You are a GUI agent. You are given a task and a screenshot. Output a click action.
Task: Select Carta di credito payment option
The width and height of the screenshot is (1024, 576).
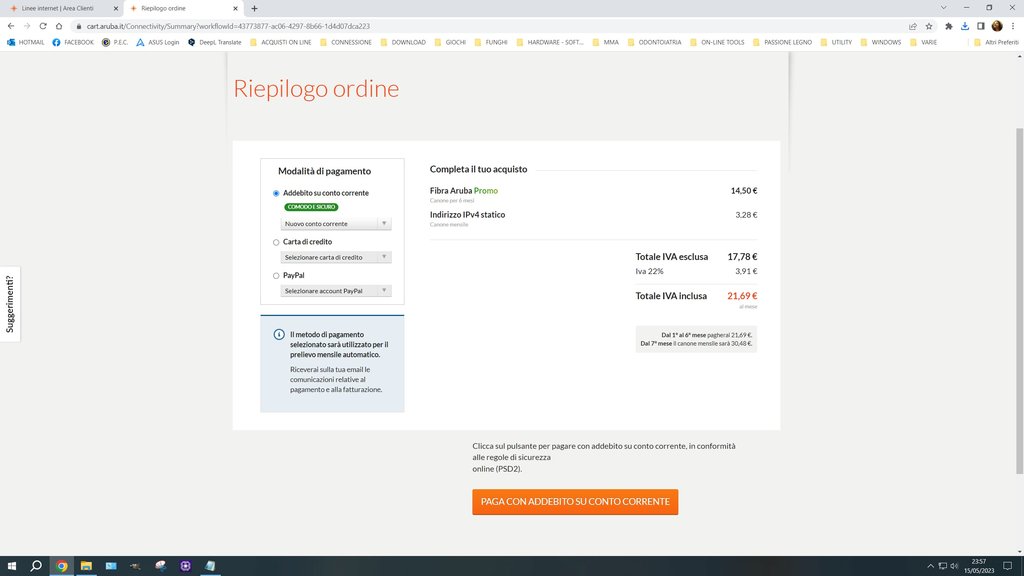(276, 242)
